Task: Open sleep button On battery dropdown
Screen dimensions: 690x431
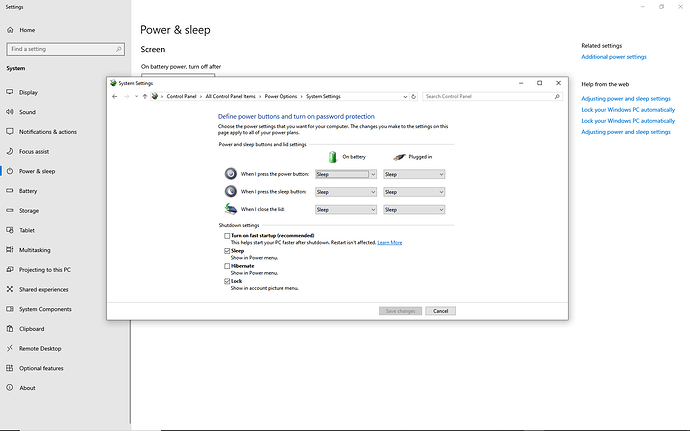Action: pos(346,192)
